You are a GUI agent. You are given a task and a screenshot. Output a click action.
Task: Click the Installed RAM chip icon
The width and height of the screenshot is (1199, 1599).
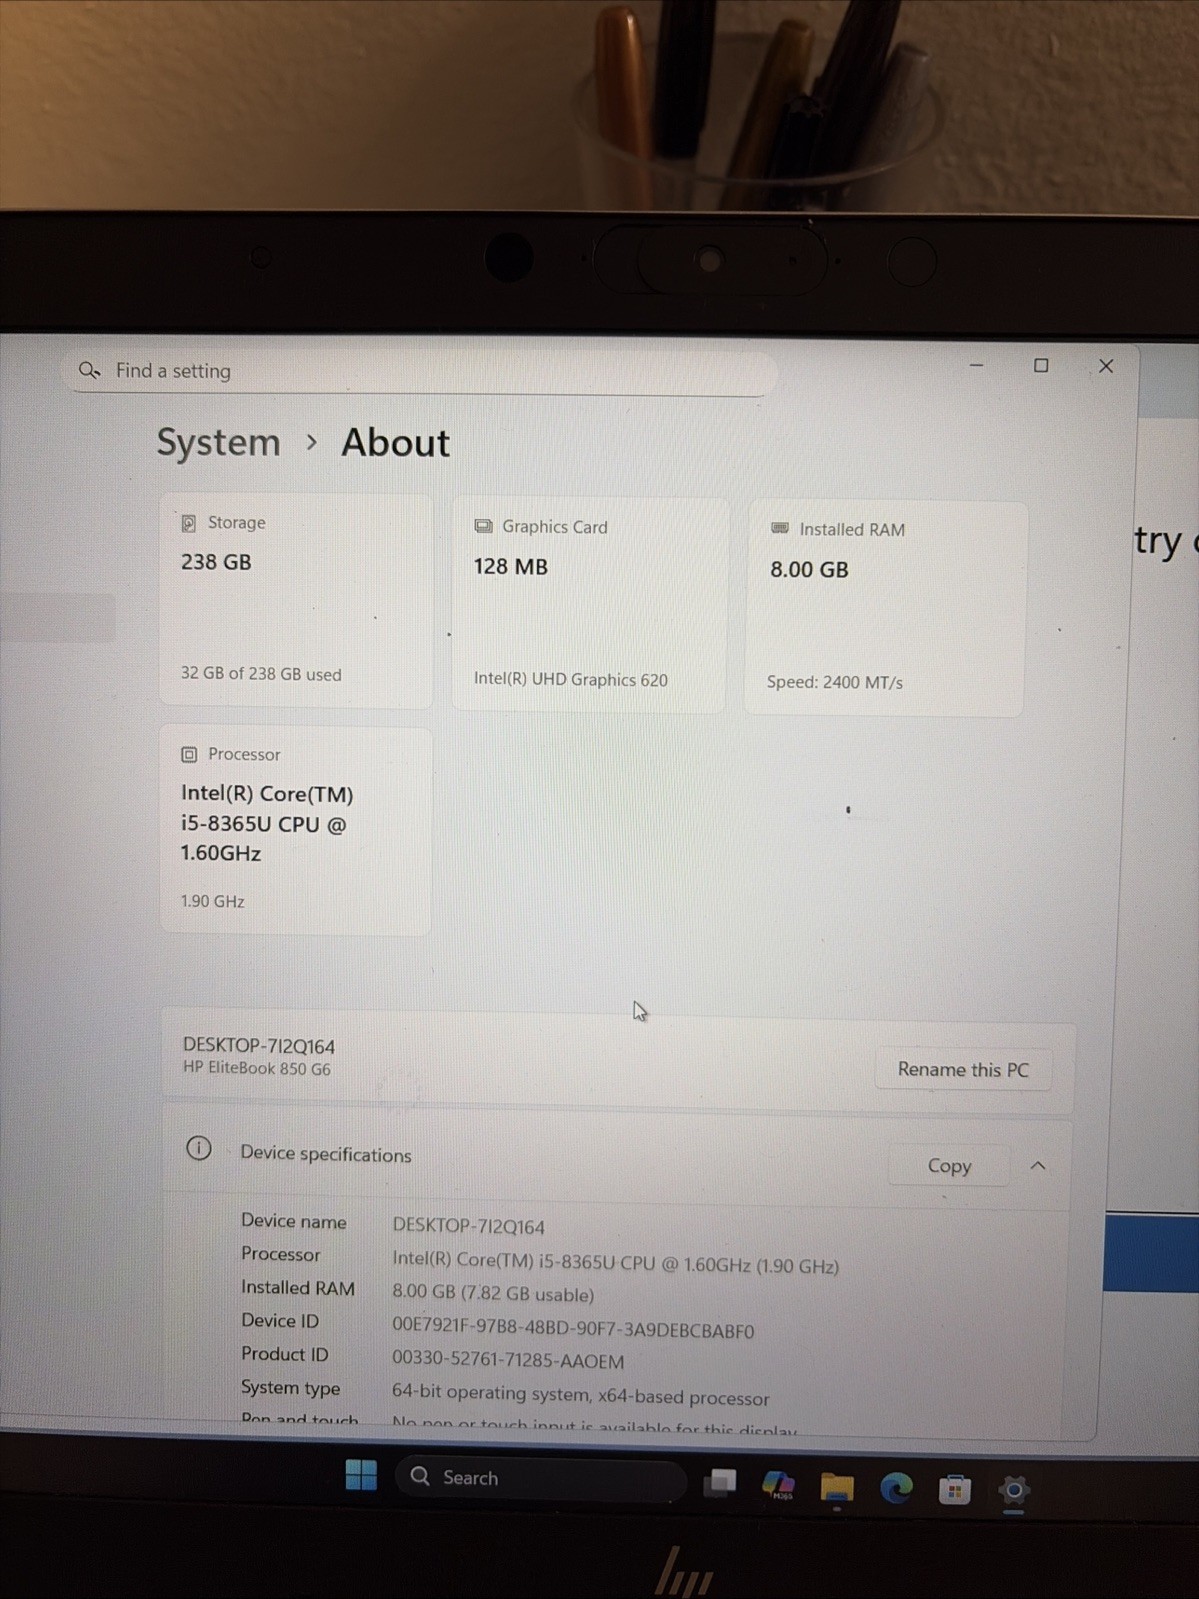[780, 528]
